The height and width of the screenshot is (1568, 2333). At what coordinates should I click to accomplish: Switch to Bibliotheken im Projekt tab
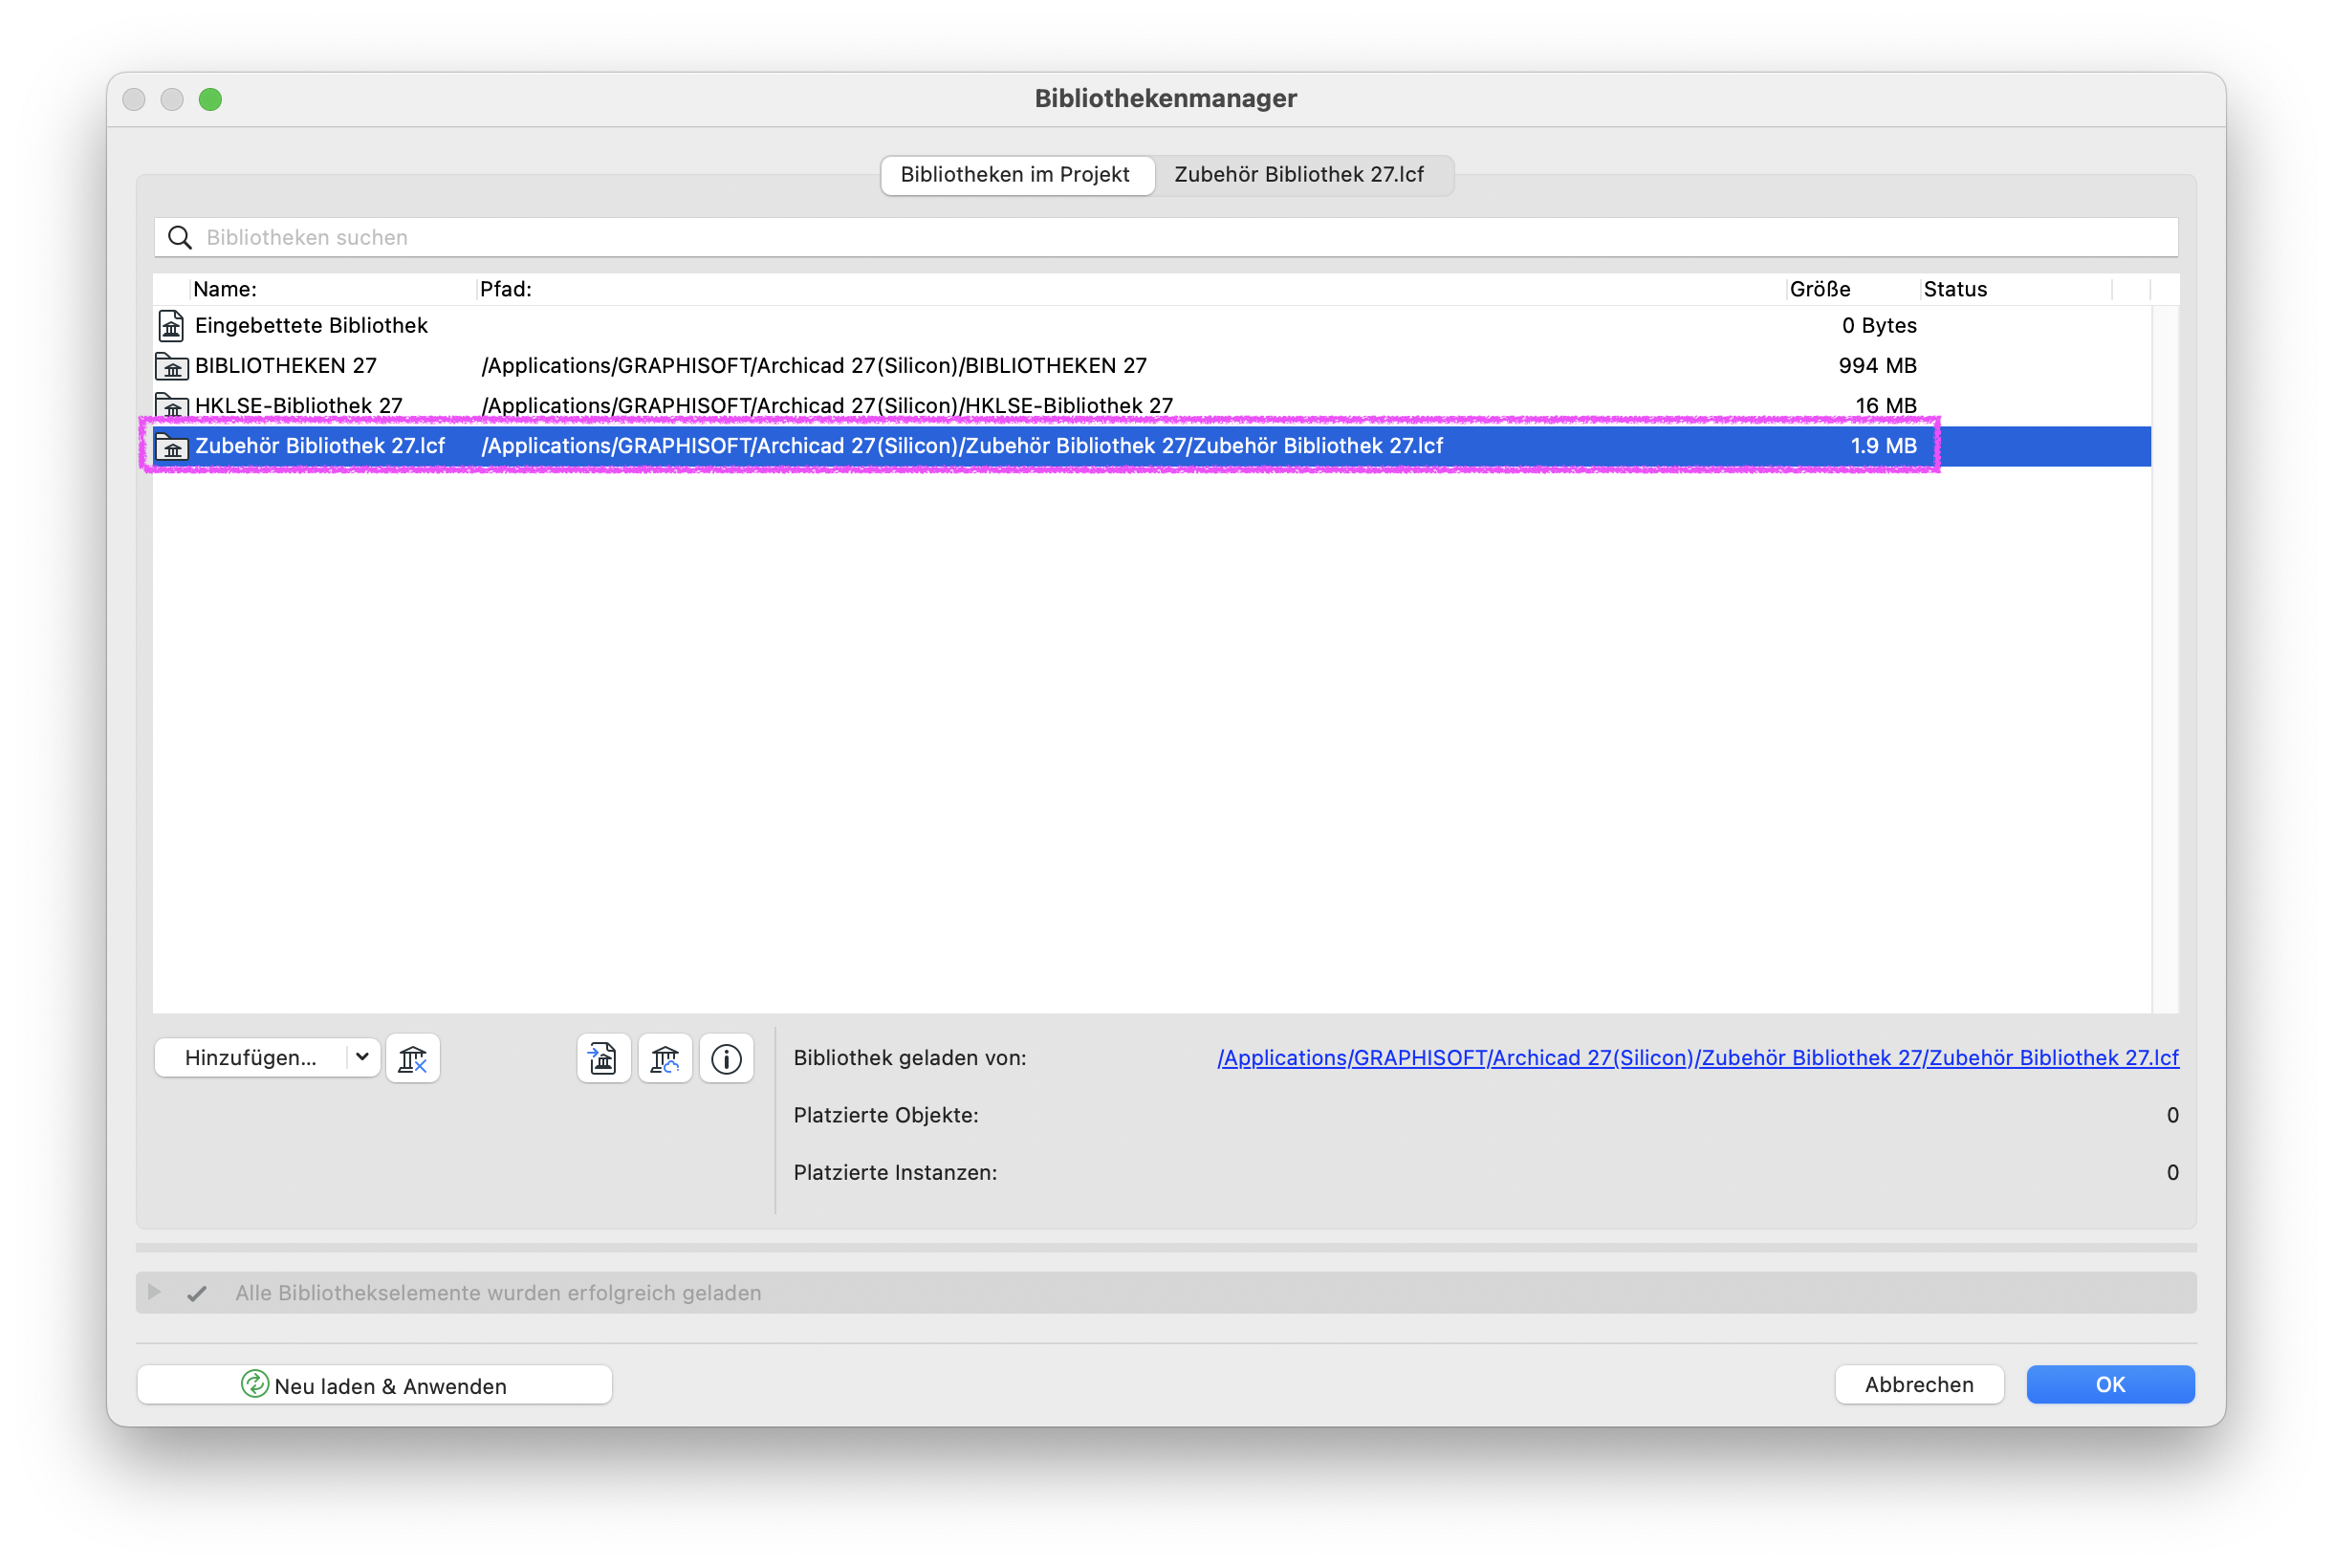(x=1015, y=174)
